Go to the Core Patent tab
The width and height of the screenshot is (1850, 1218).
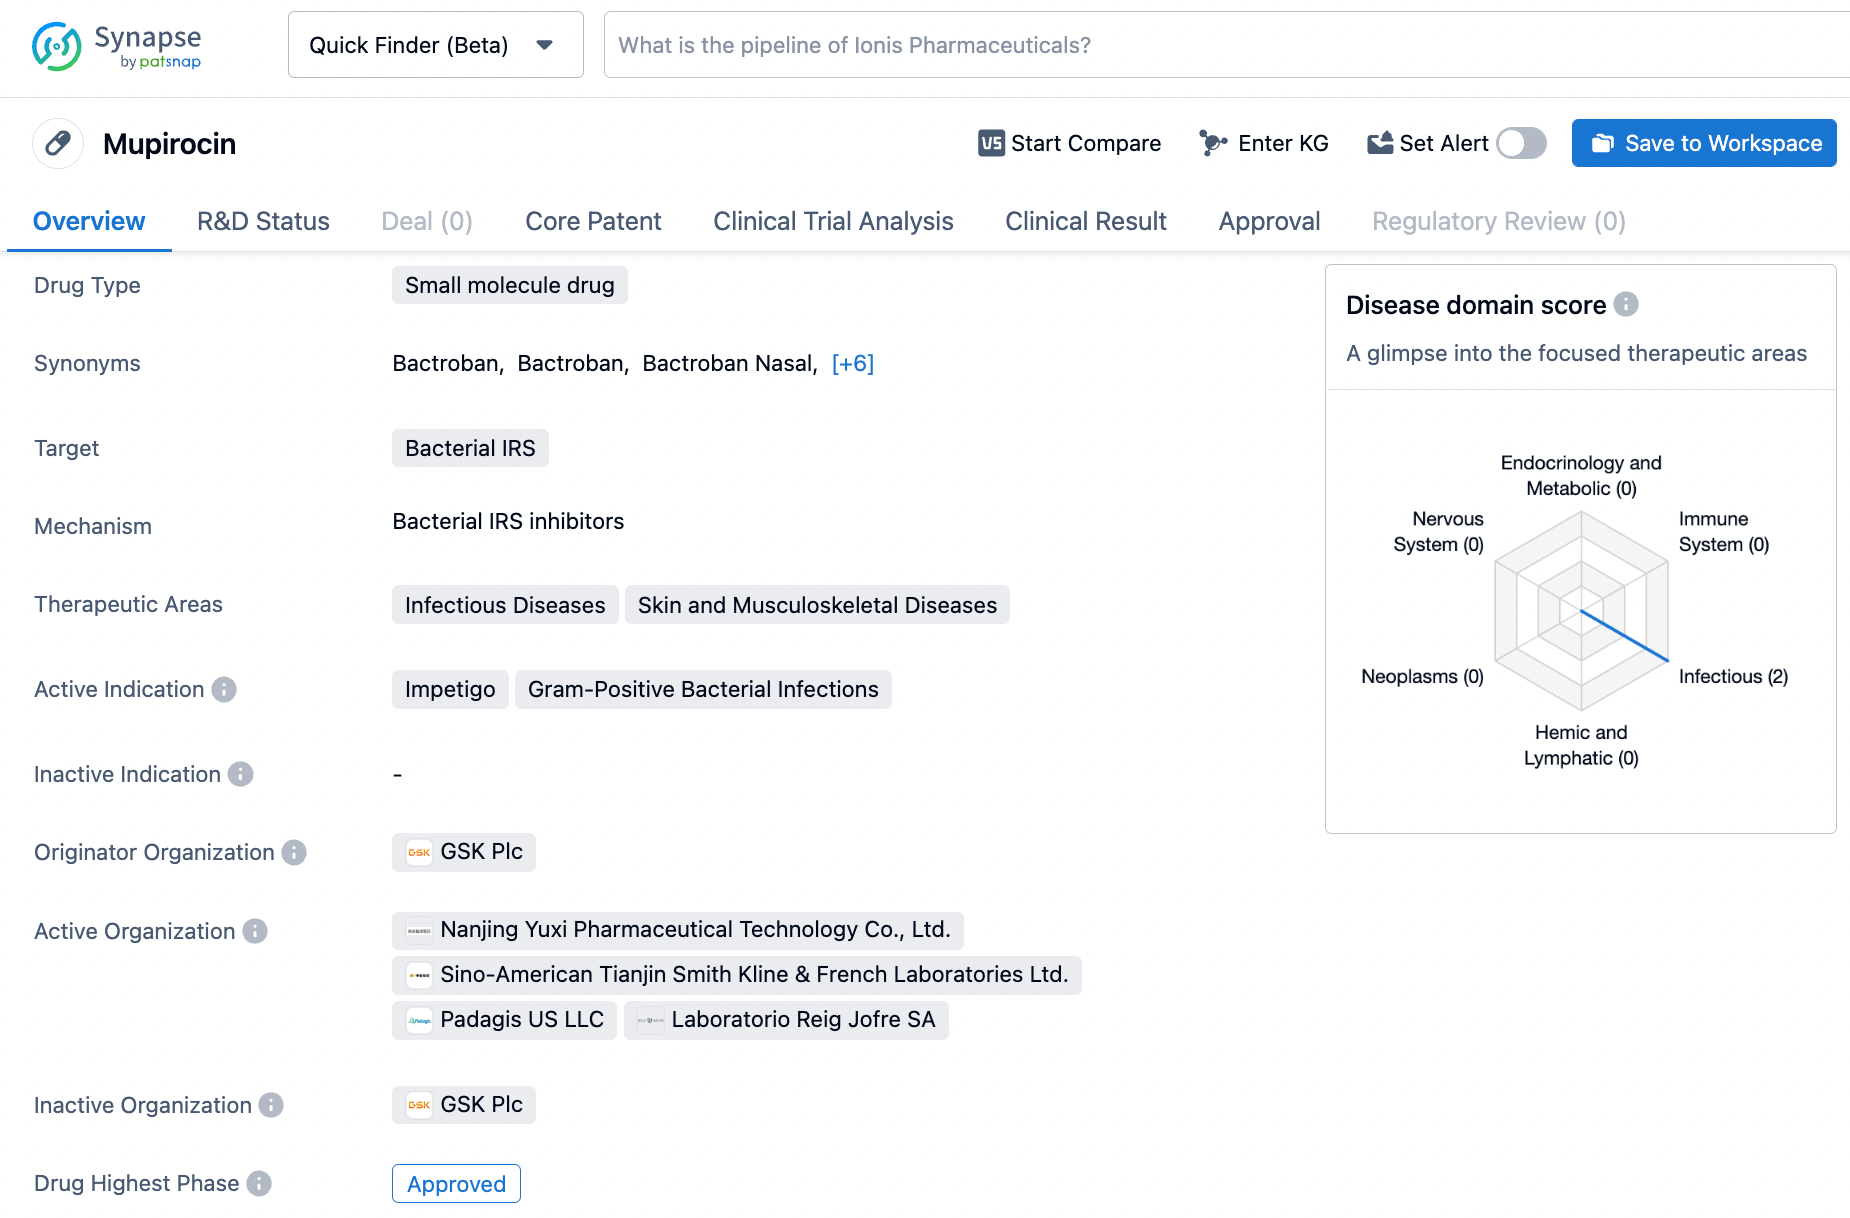click(593, 221)
